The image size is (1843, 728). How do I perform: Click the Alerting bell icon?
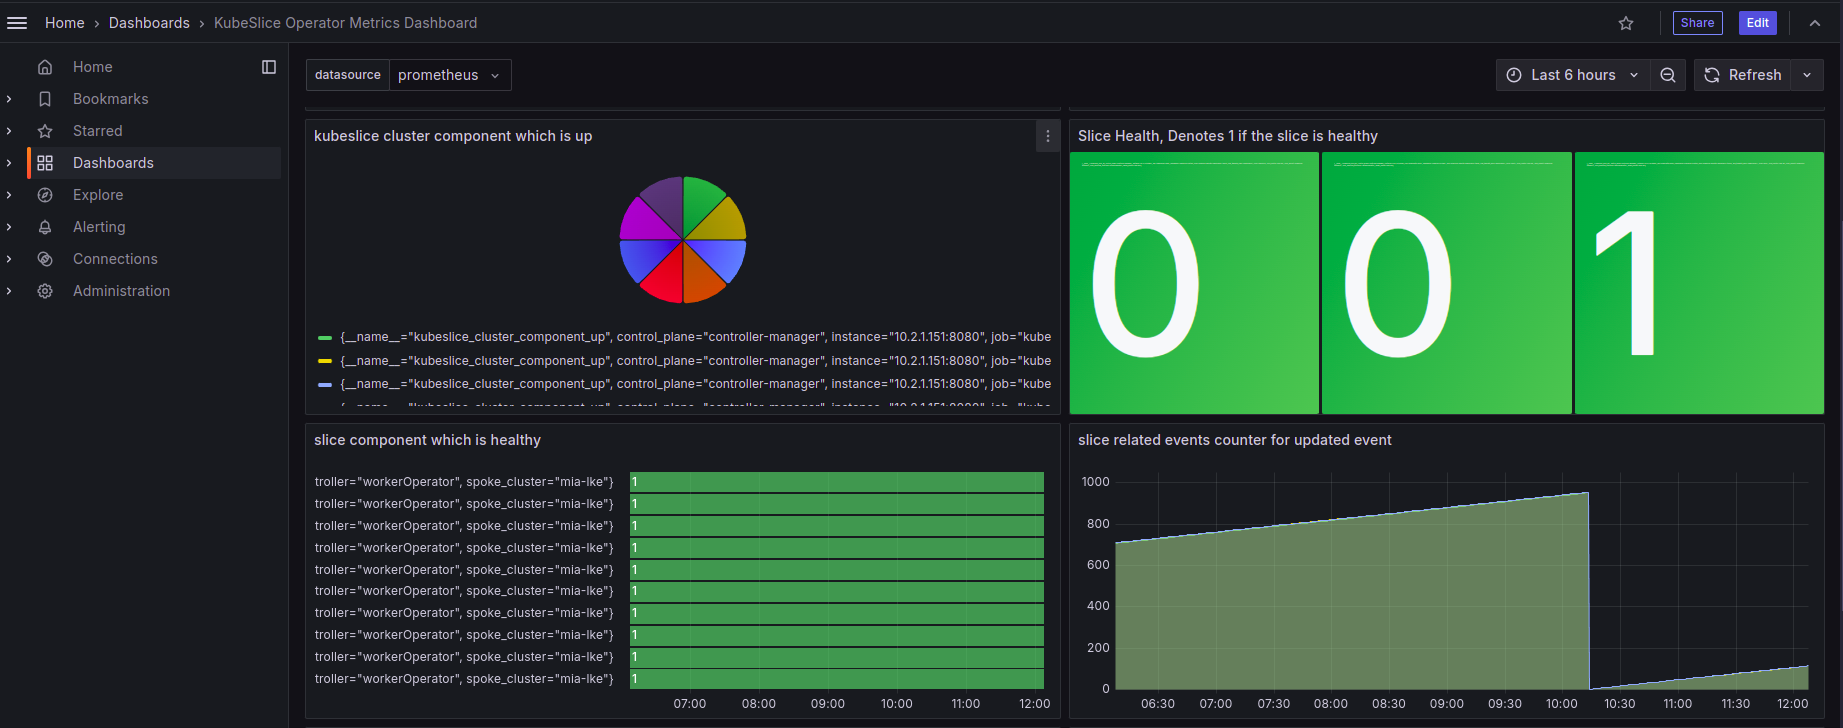(x=45, y=227)
